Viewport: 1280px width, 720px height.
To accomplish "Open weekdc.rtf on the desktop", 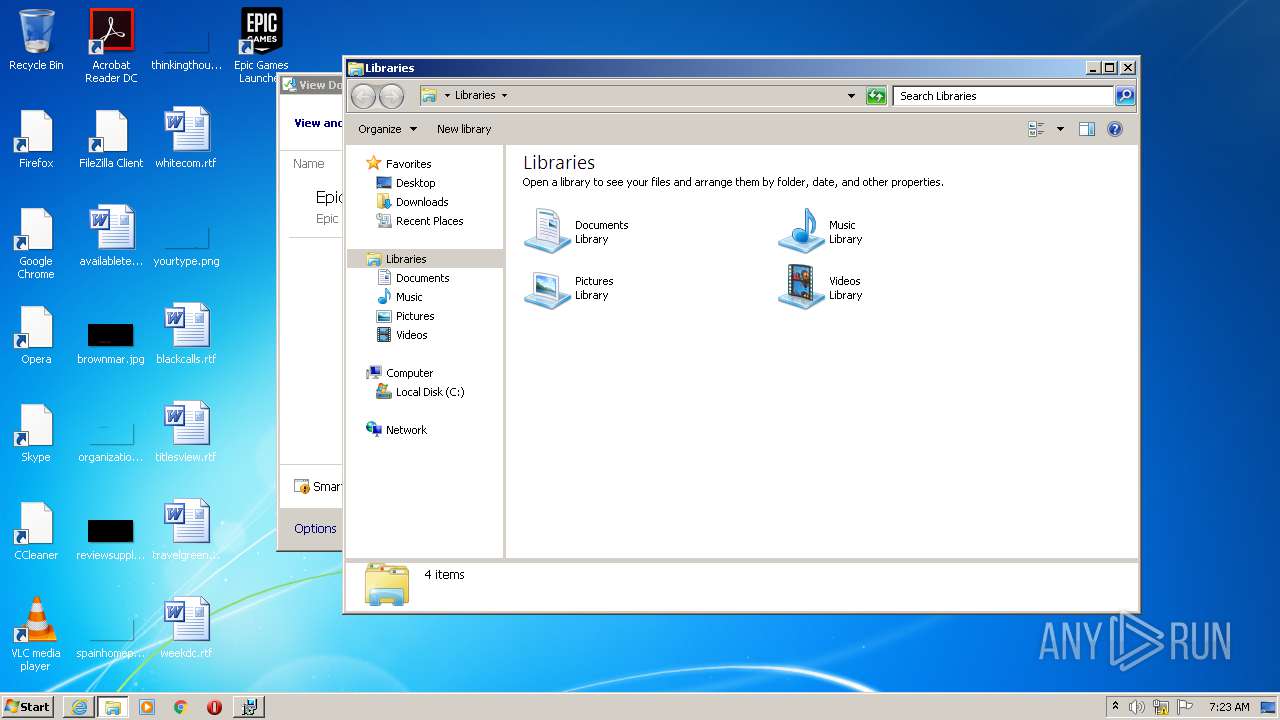I will pyautogui.click(x=186, y=629).
